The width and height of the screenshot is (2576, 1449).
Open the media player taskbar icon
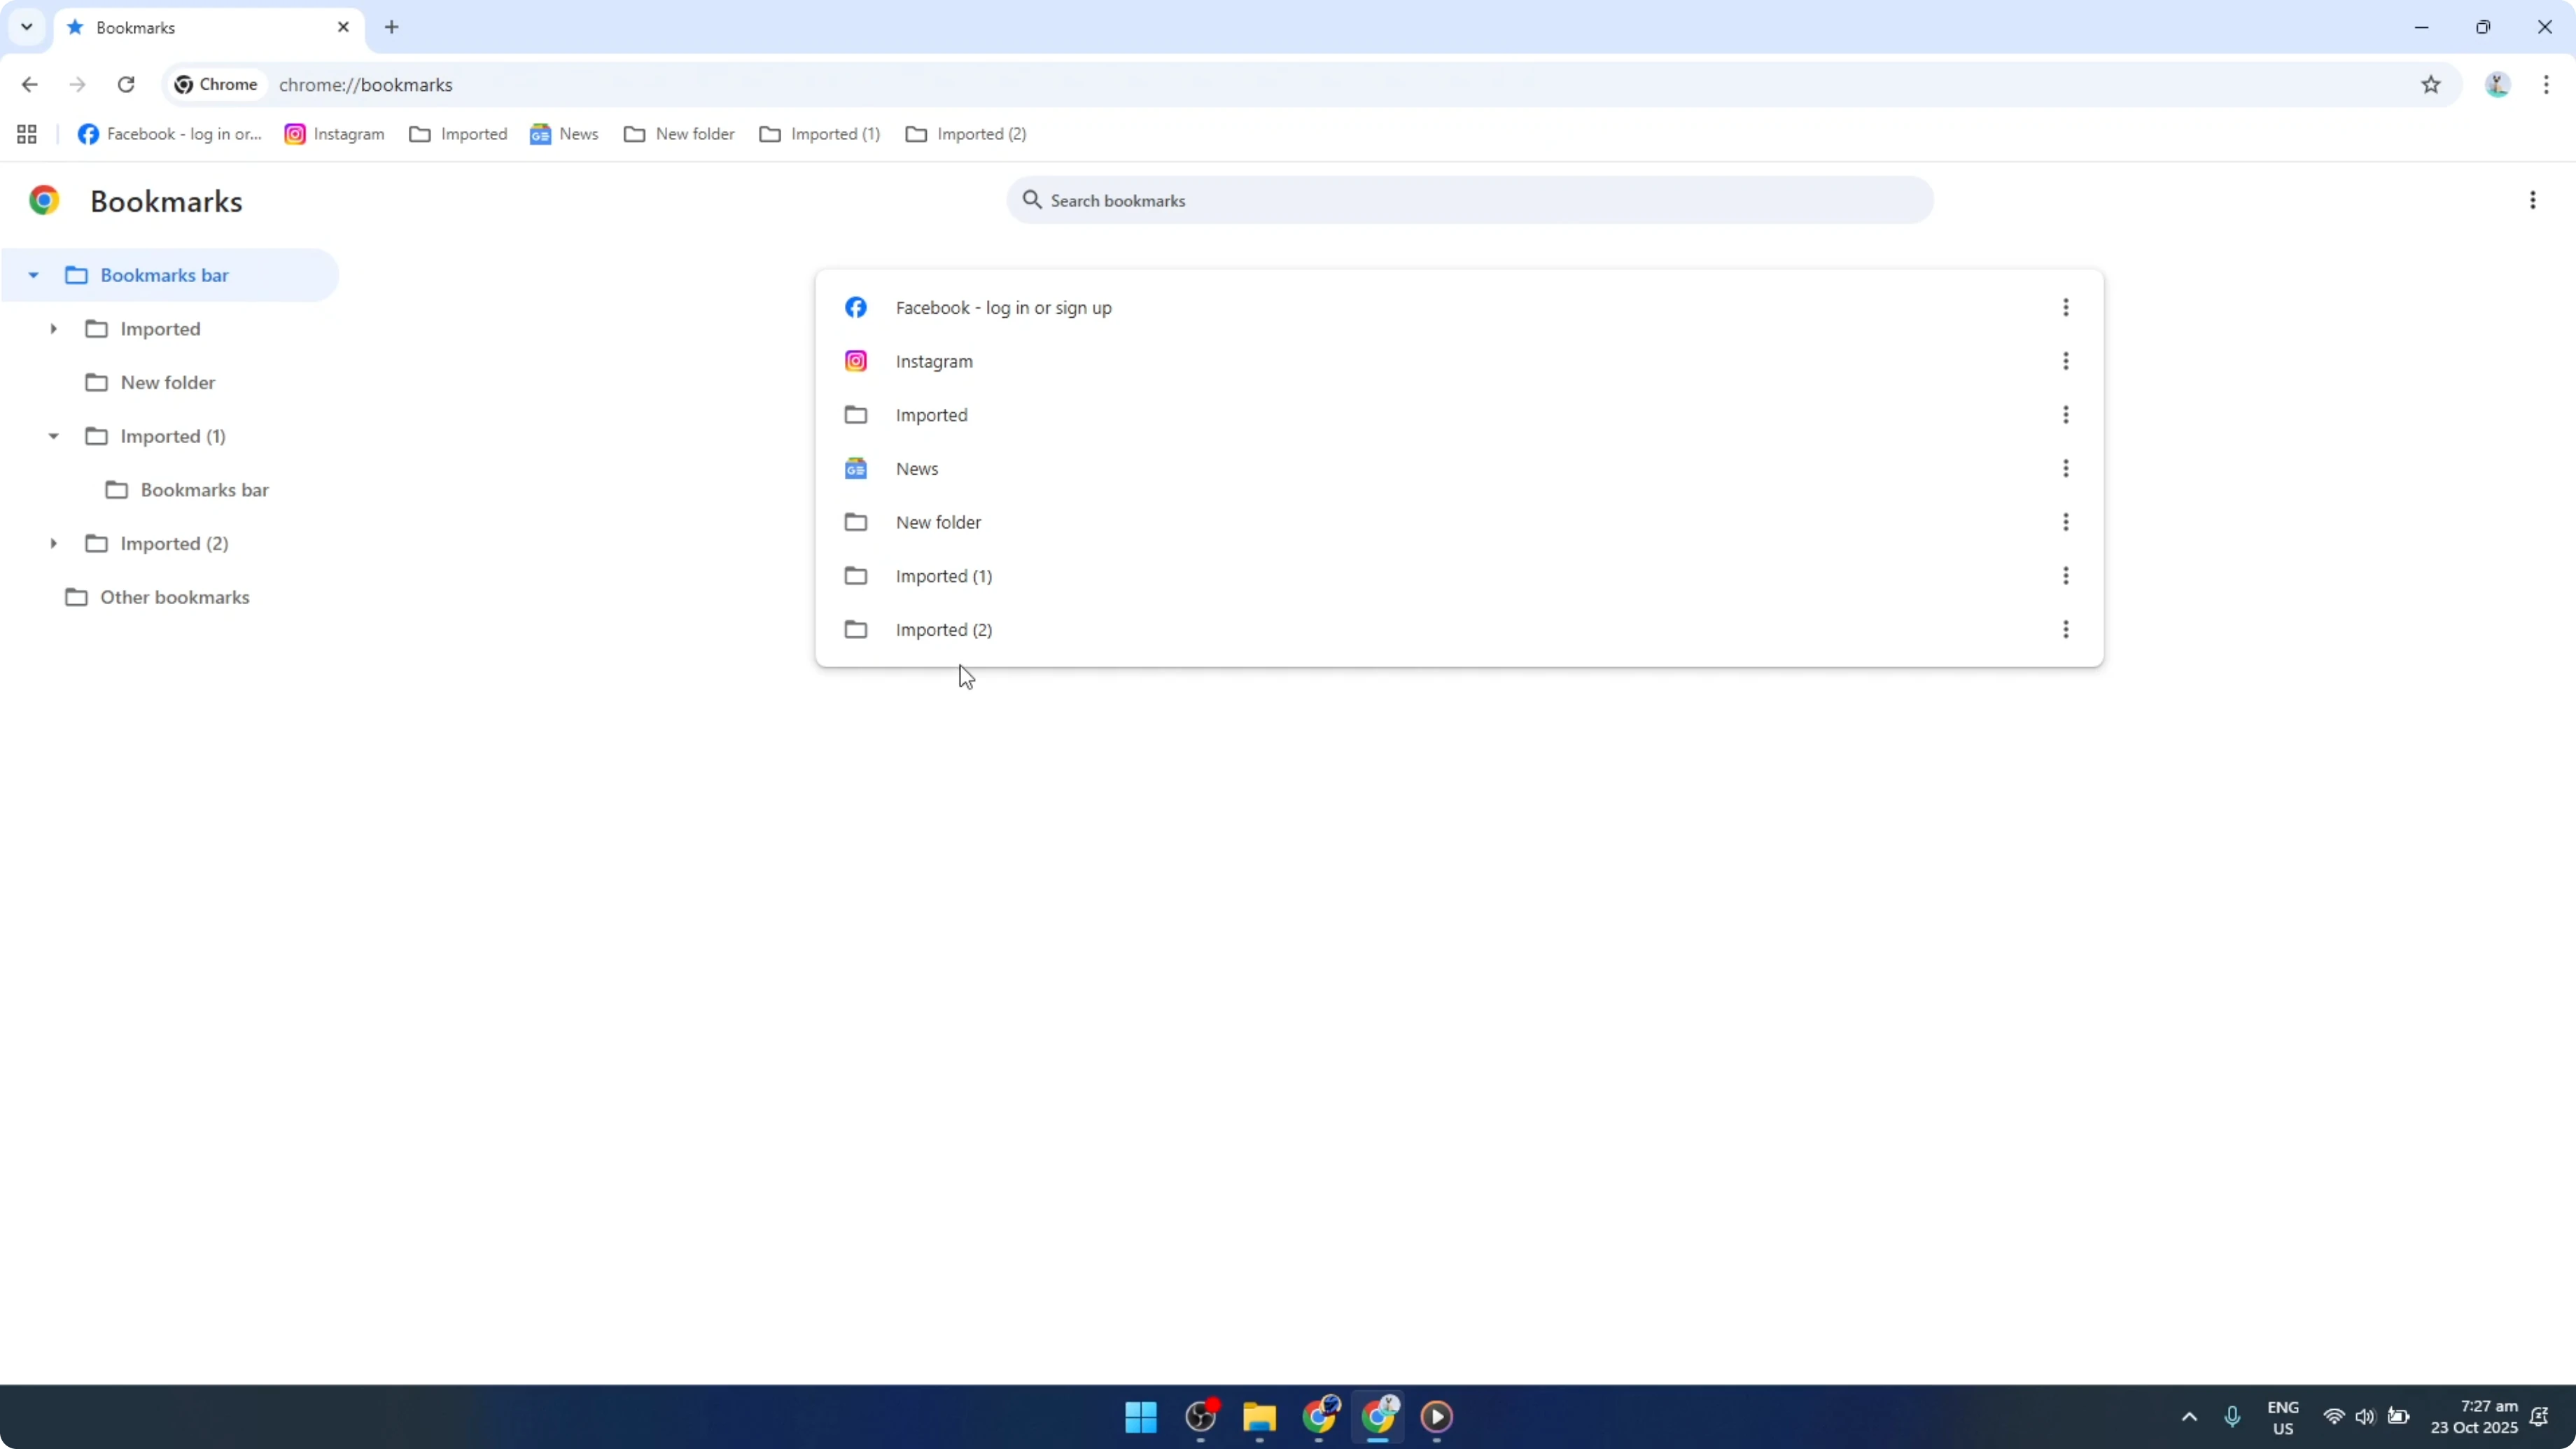pyautogui.click(x=1437, y=1416)
